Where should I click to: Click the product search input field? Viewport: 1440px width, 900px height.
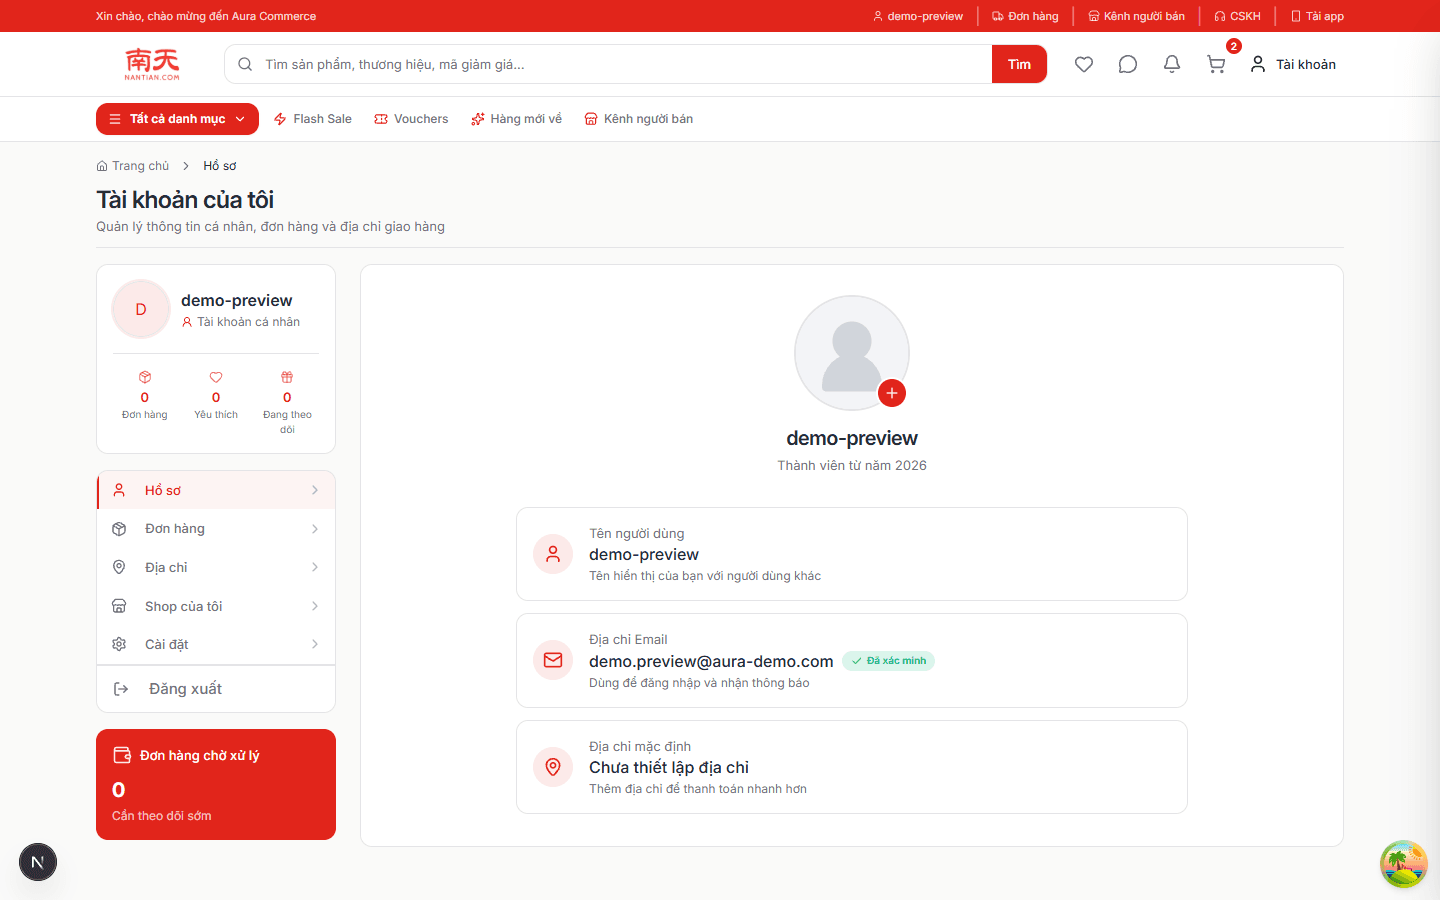(608, 64)
